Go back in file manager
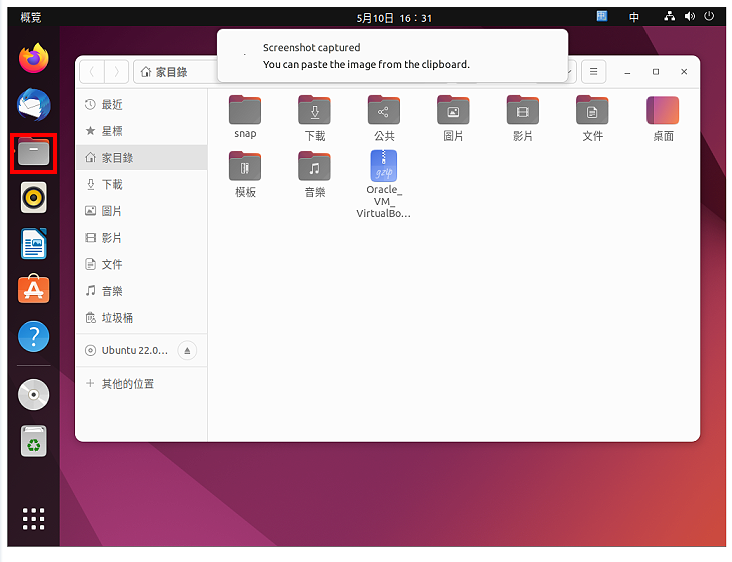The width and height of the screenshot is (732, 562). pyautogui.click(x=92, y=72)
